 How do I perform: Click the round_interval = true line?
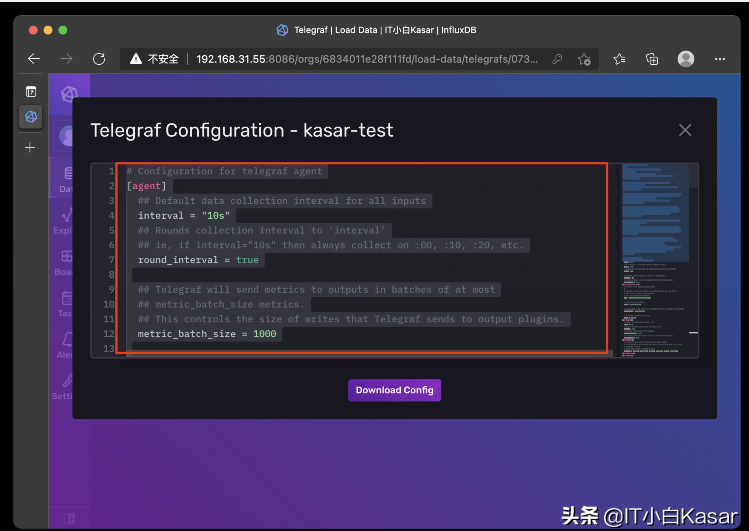198,260
